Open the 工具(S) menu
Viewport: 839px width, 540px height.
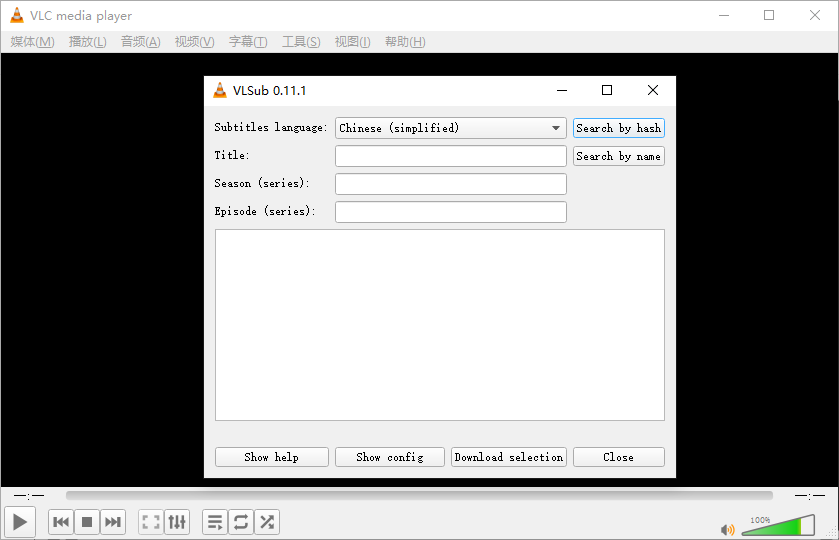pos(301,42)
